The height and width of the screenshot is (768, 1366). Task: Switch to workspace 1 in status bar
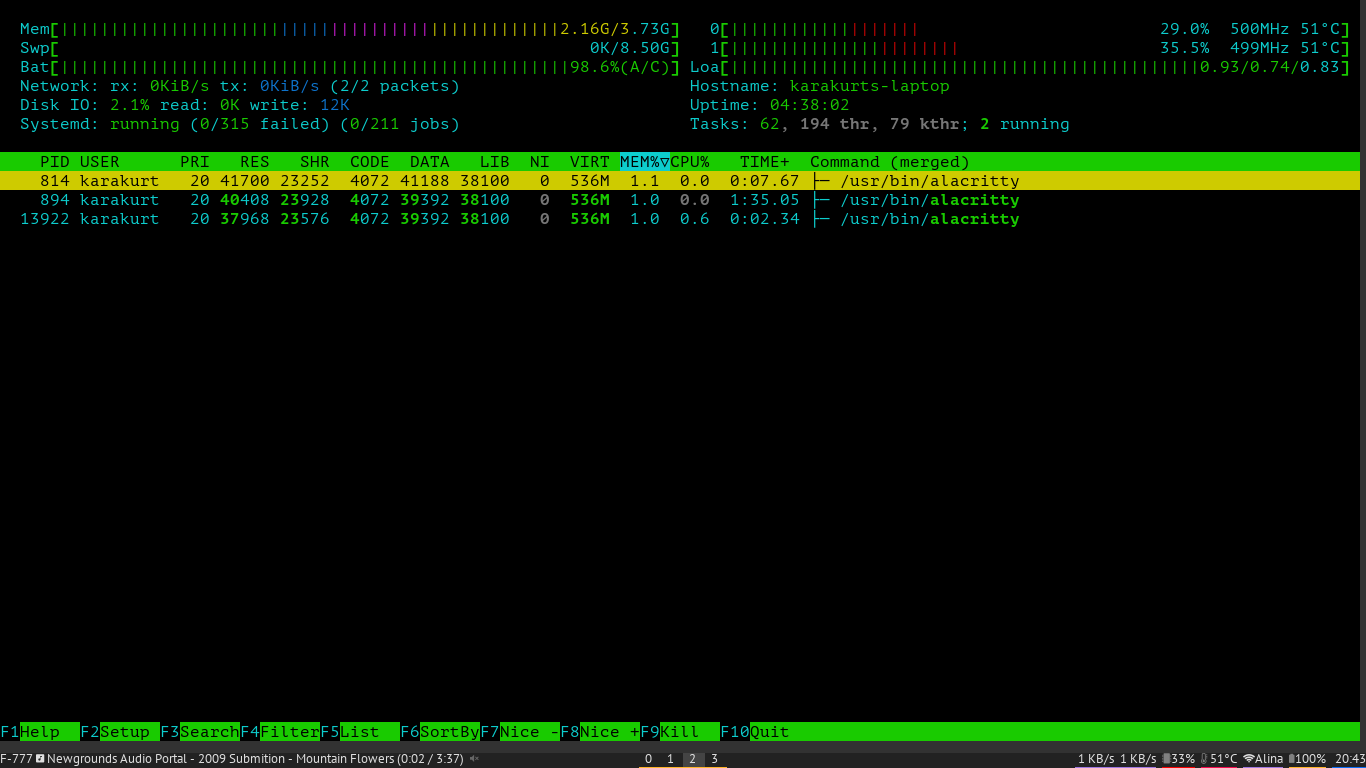tap(670, 759)
